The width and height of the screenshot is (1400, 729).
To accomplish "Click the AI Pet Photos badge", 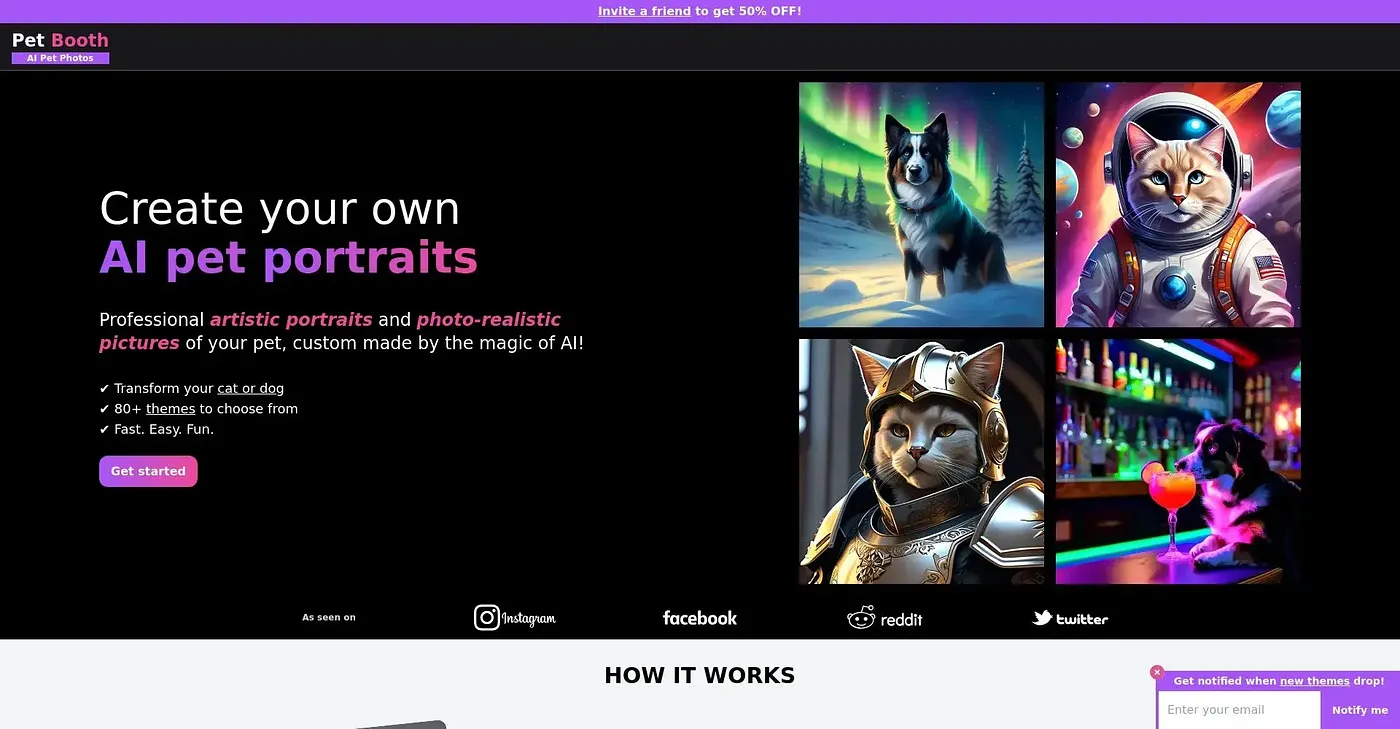I will 60,58.
